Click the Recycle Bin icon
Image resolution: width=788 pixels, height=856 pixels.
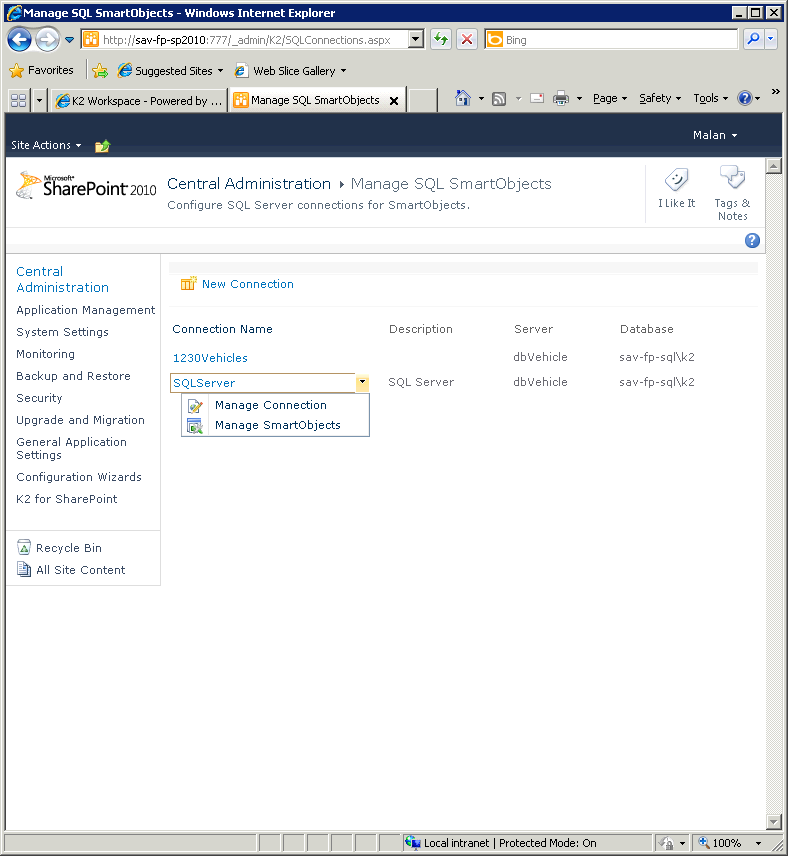(x=24, y=547)
